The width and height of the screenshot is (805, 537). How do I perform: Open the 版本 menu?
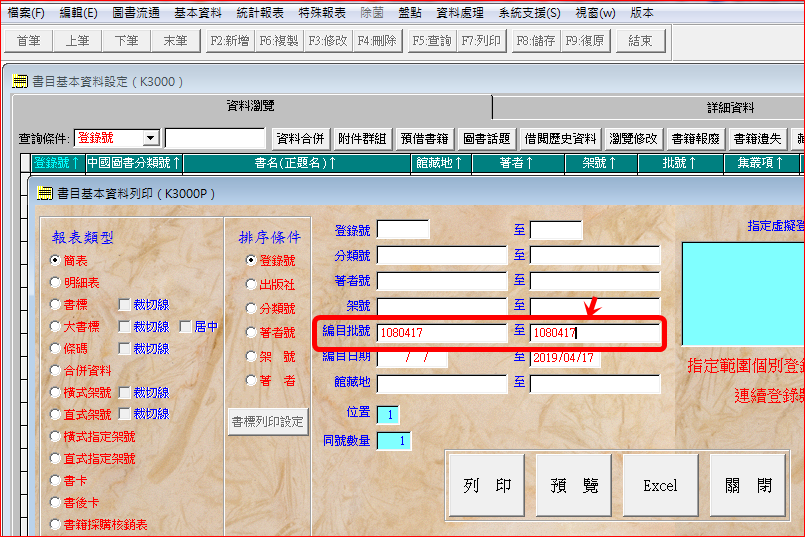tap(642, 13)
